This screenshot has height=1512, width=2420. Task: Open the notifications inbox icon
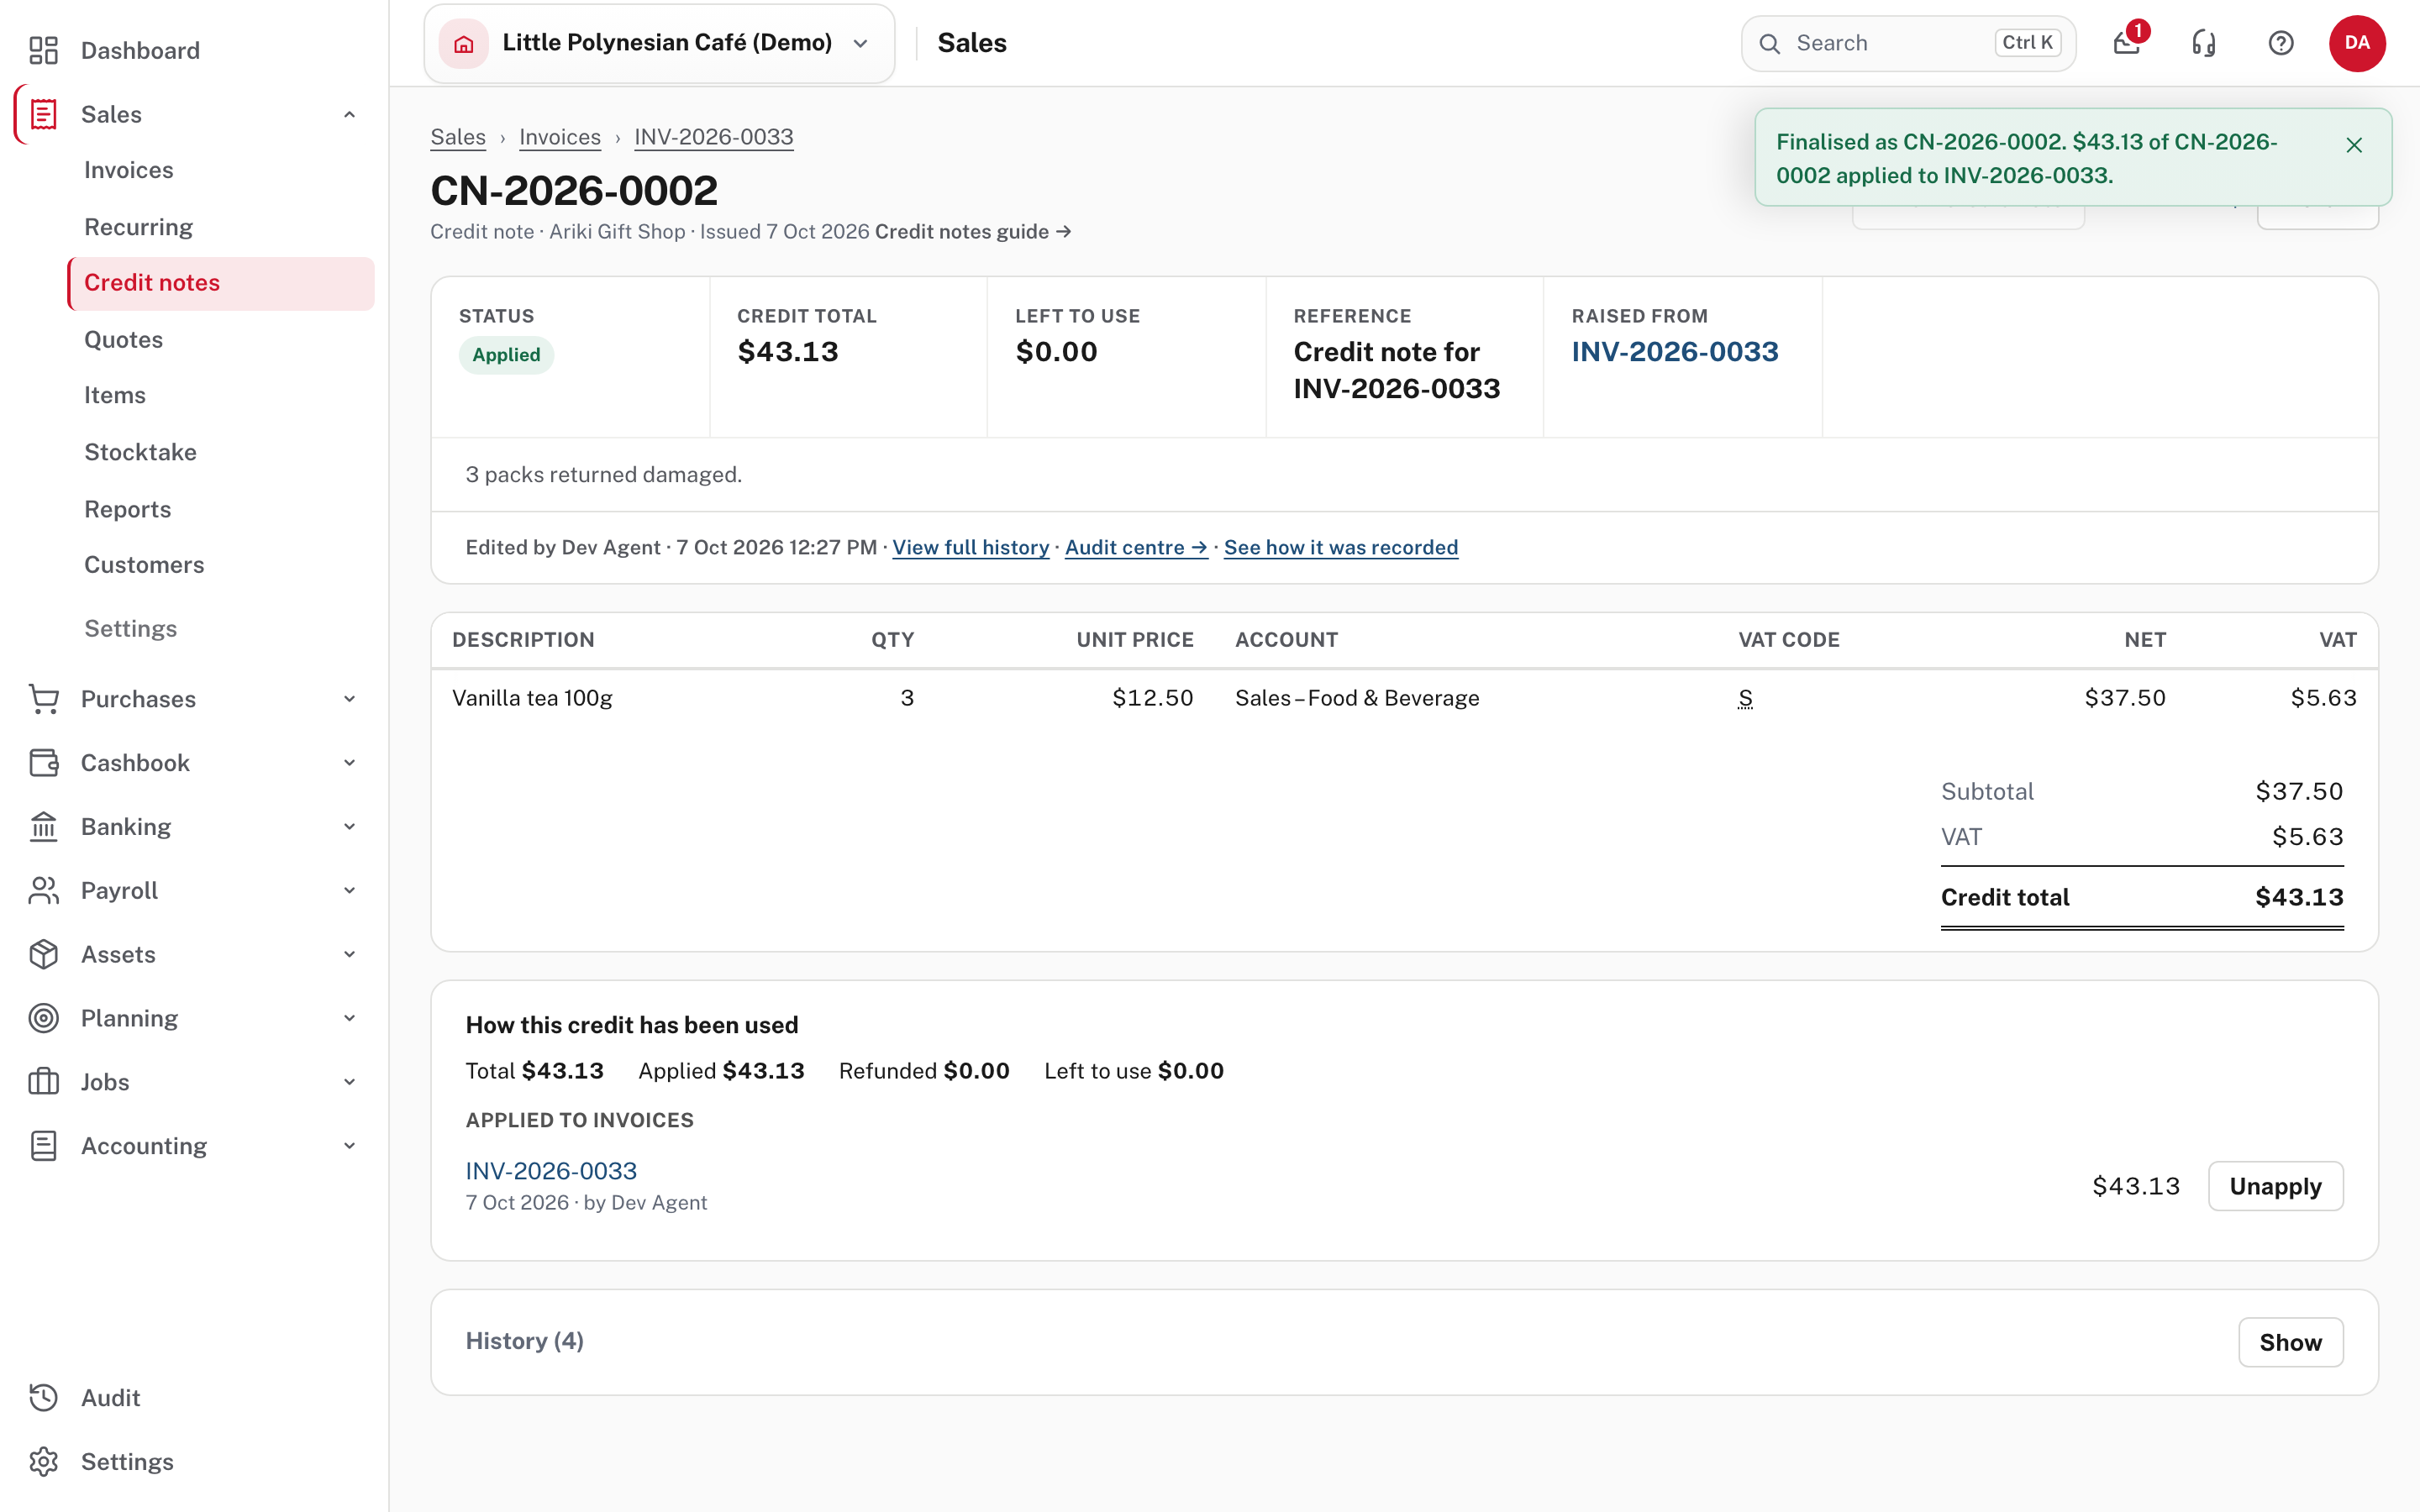coord(2127,43)
